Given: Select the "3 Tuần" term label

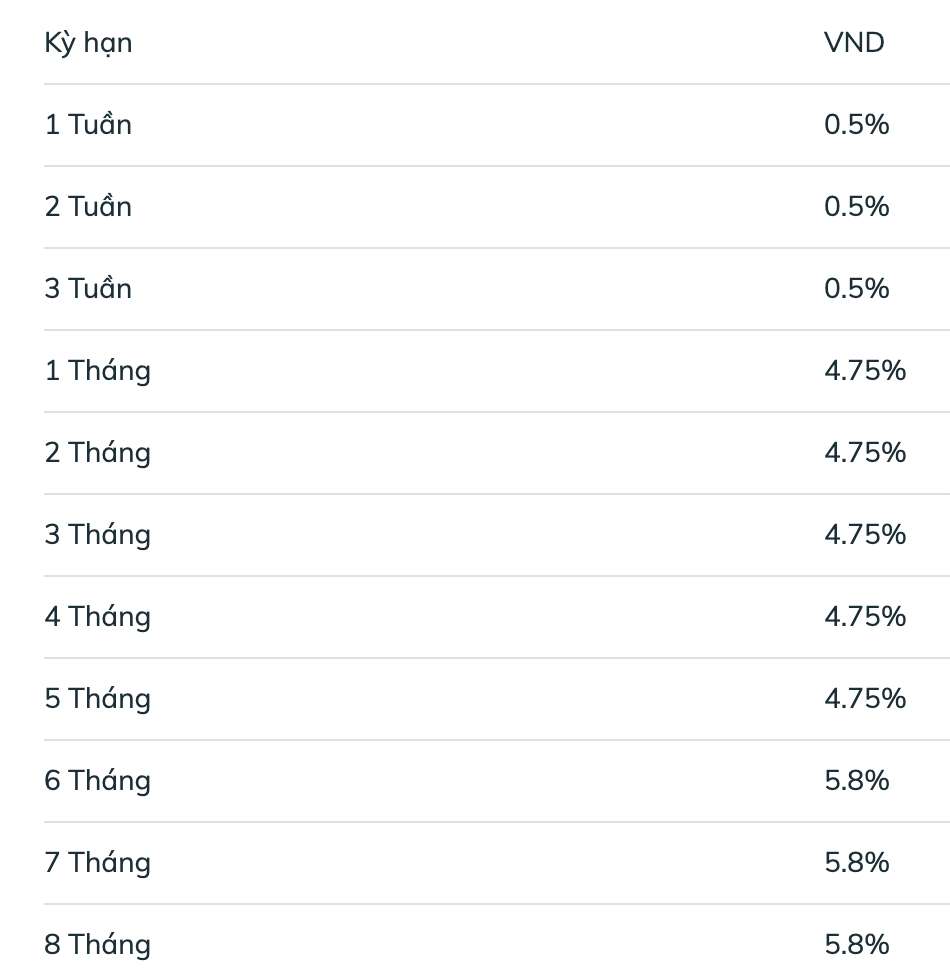Looking at the screenshot, I should (88, 289).
